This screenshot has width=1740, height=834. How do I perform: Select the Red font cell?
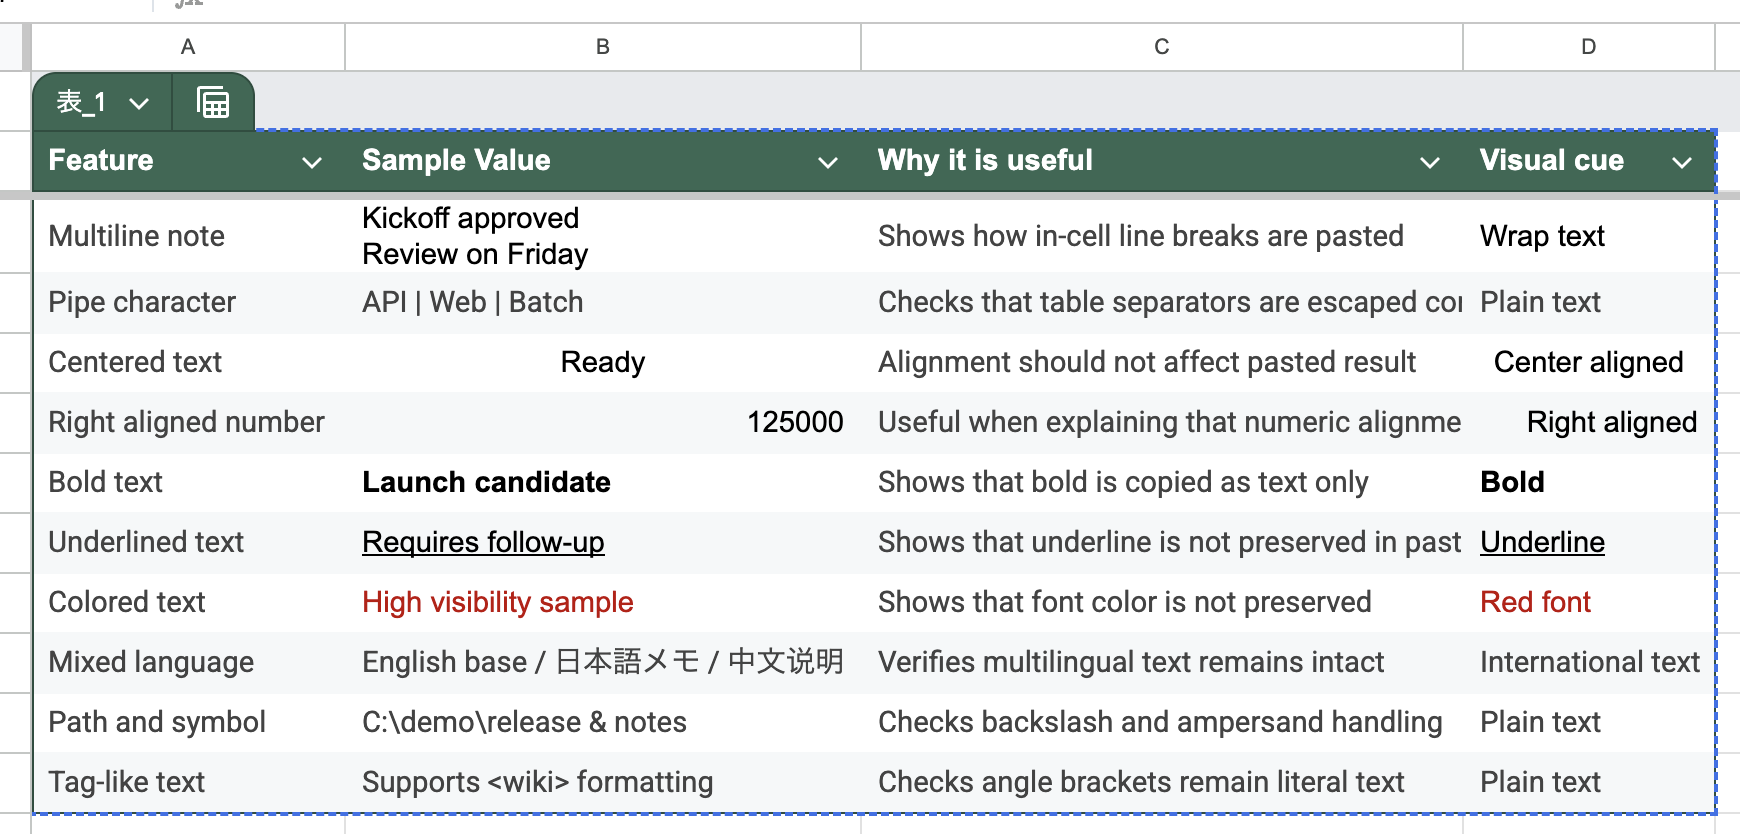pyautogui.click(x=1535, y=602)
